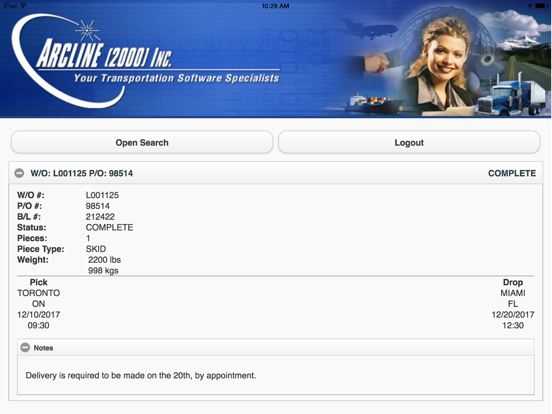The height and width of the screenshot is (414, 552).
Task: Click the W/O number value L001125
Action: pos(102,195)
